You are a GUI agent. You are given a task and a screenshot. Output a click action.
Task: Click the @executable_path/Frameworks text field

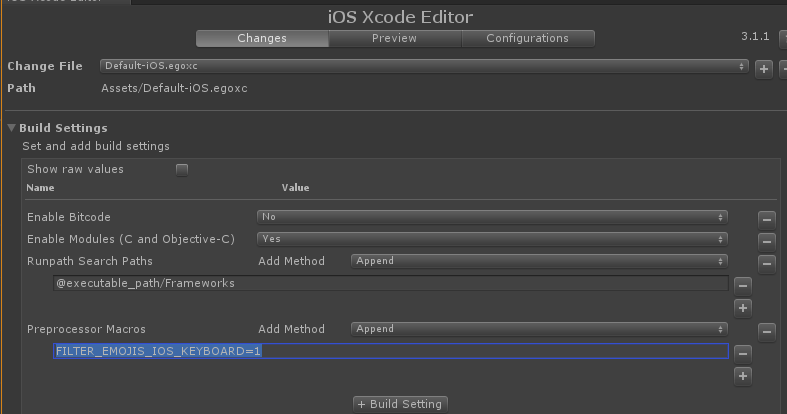390,284
